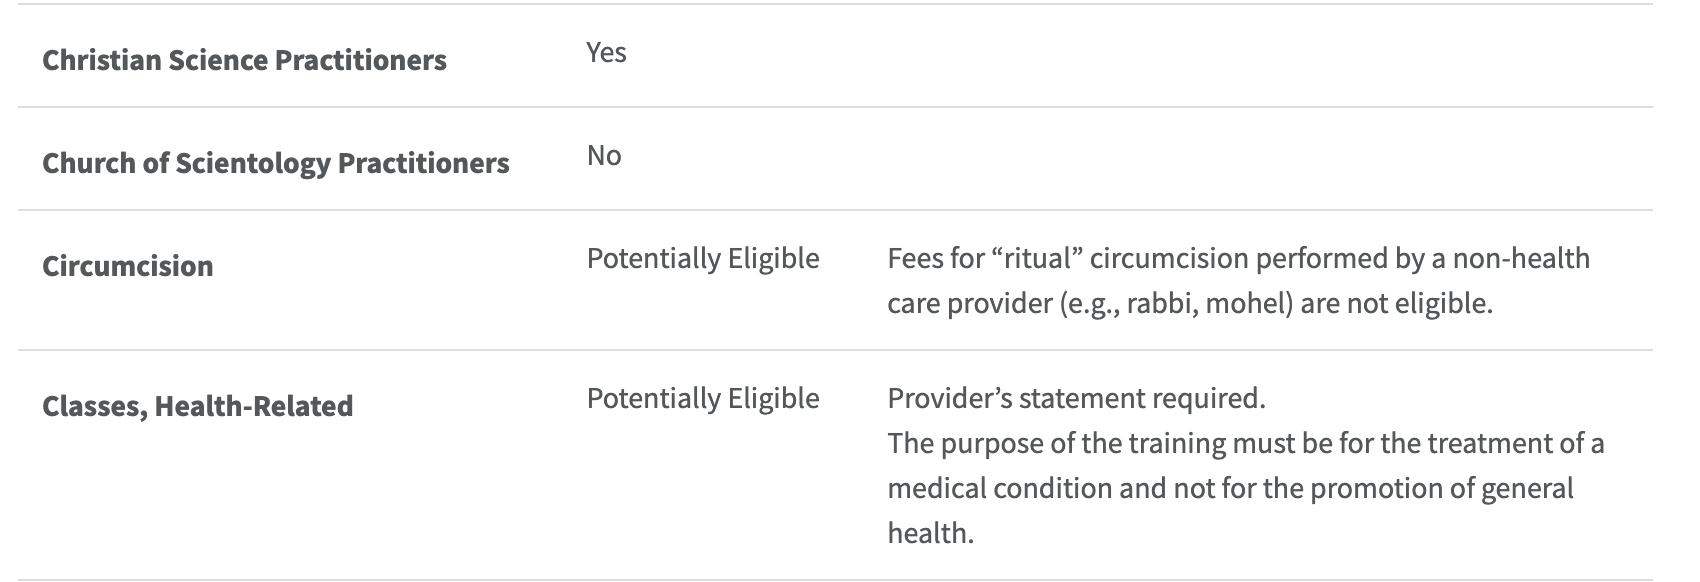Click Potentially Eligible status for Classes, Health-Related
This screenshot has height=582, width=1700.
click(703, 399)
